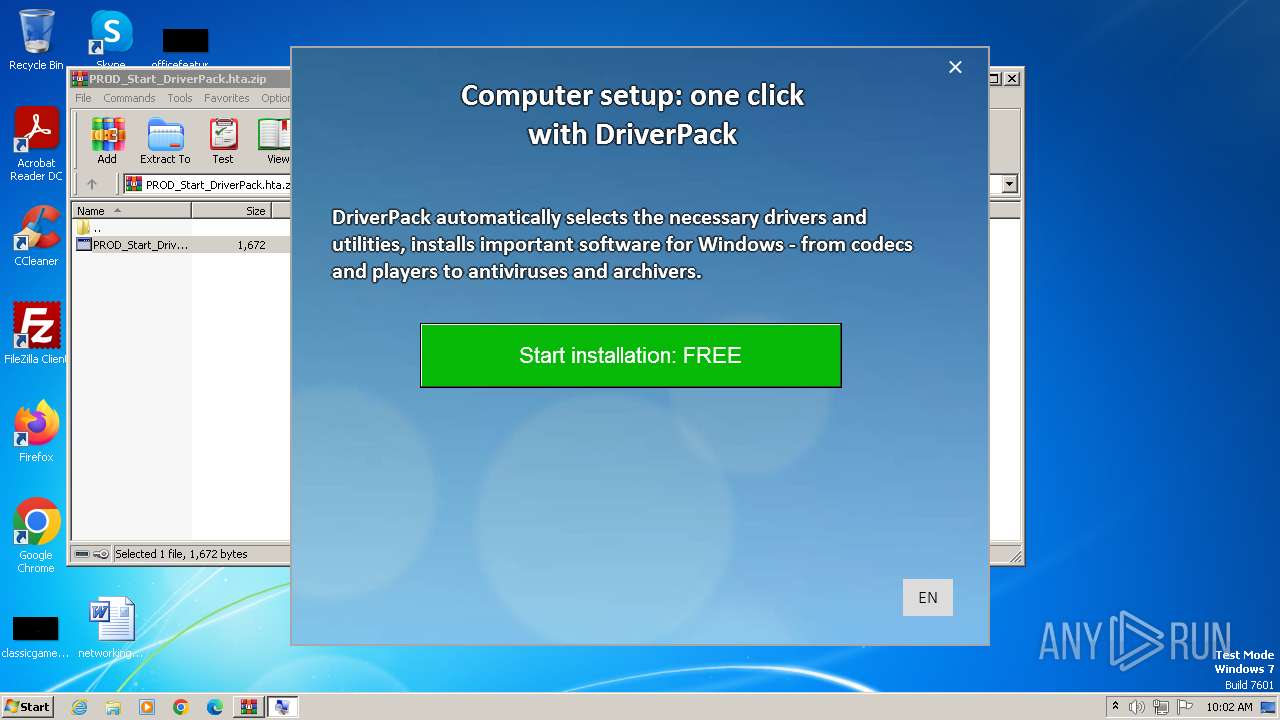Sort WinRAR list by Name column

131,211
